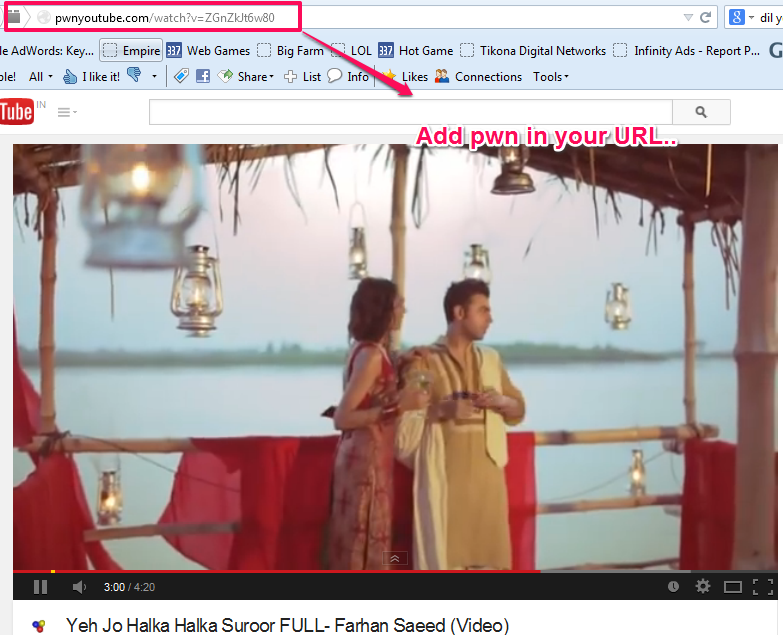Click the channel icon beside the video title
This screenshot has width=783, height=635.
point(39,626)
